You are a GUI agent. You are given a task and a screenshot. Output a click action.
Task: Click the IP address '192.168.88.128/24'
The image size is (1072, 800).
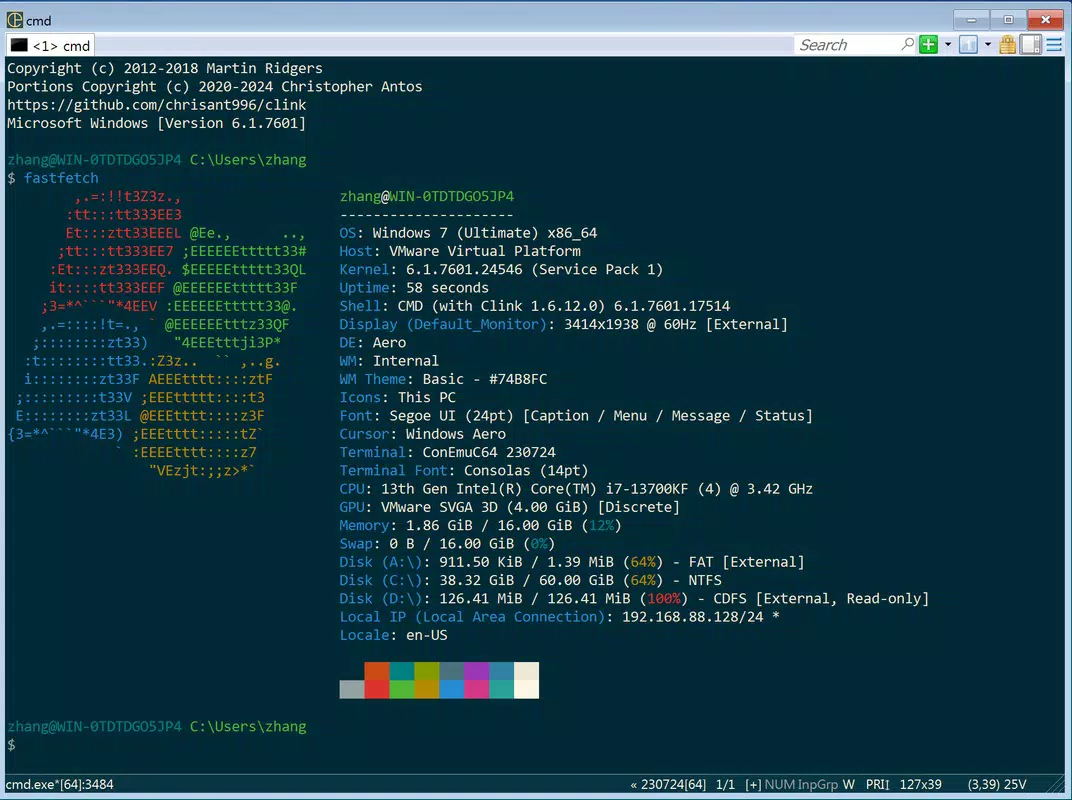click(693, 617)
